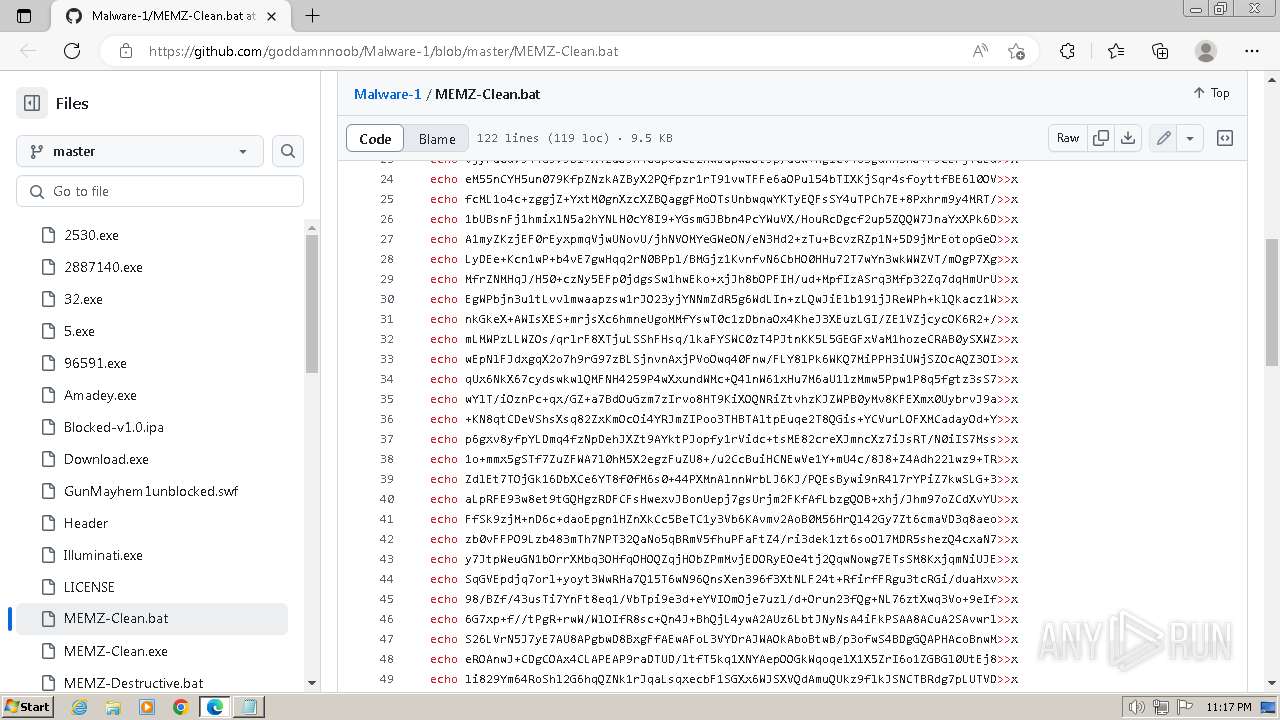This screenshot has height=720, width=1280.
Task: Go to Malware-1 repository breadcrumb link
Action: [x=388, y=94]
